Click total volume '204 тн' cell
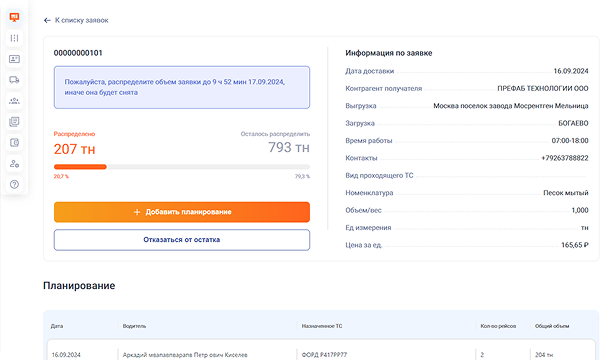 coord(544,355)
